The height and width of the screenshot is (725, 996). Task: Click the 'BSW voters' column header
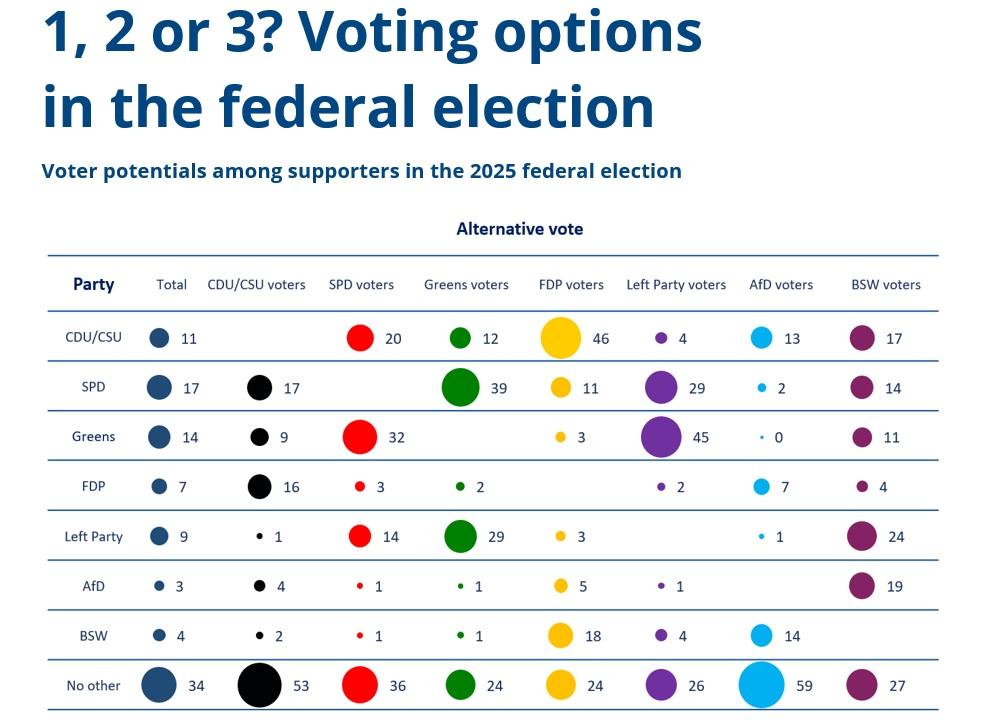tap(886, 285)
